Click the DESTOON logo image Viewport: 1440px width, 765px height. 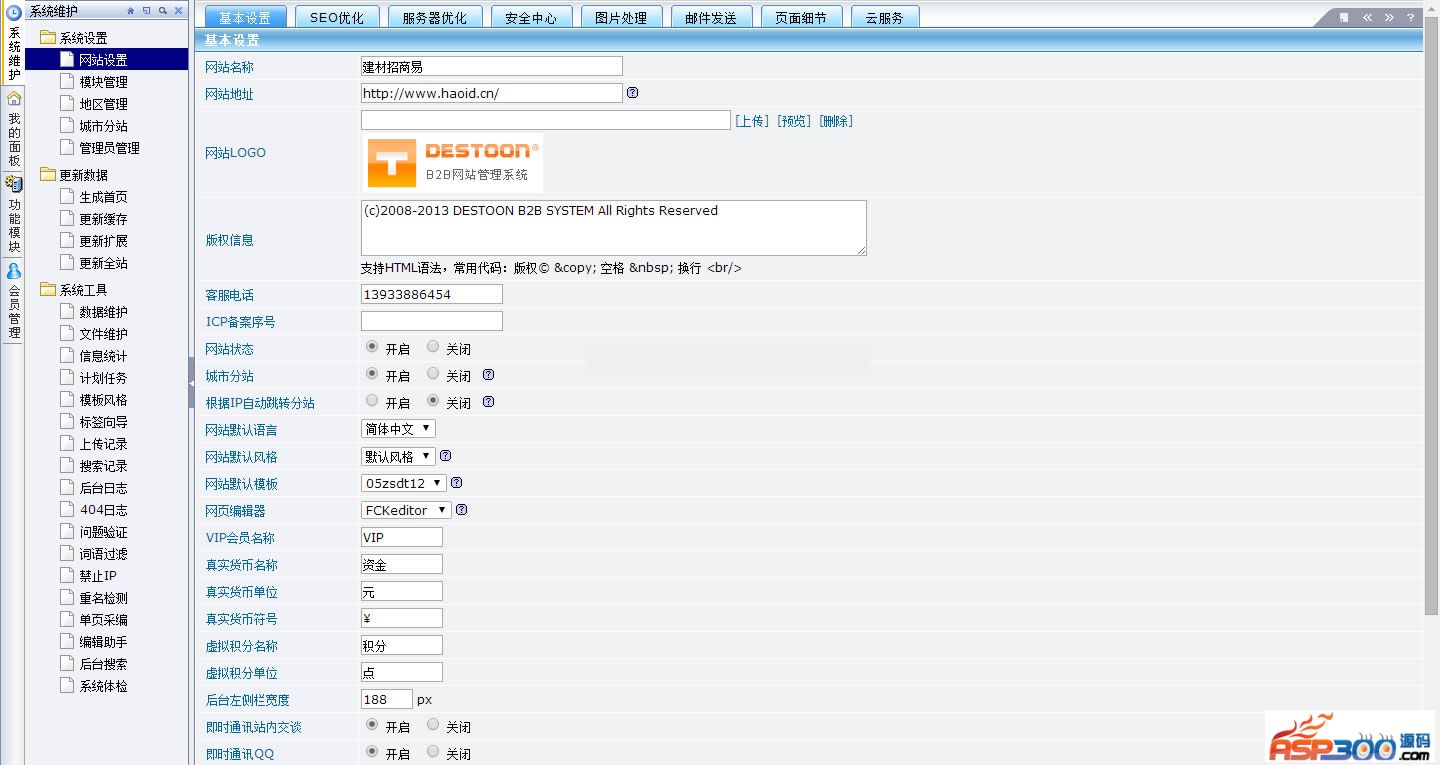tap(452, 163)
